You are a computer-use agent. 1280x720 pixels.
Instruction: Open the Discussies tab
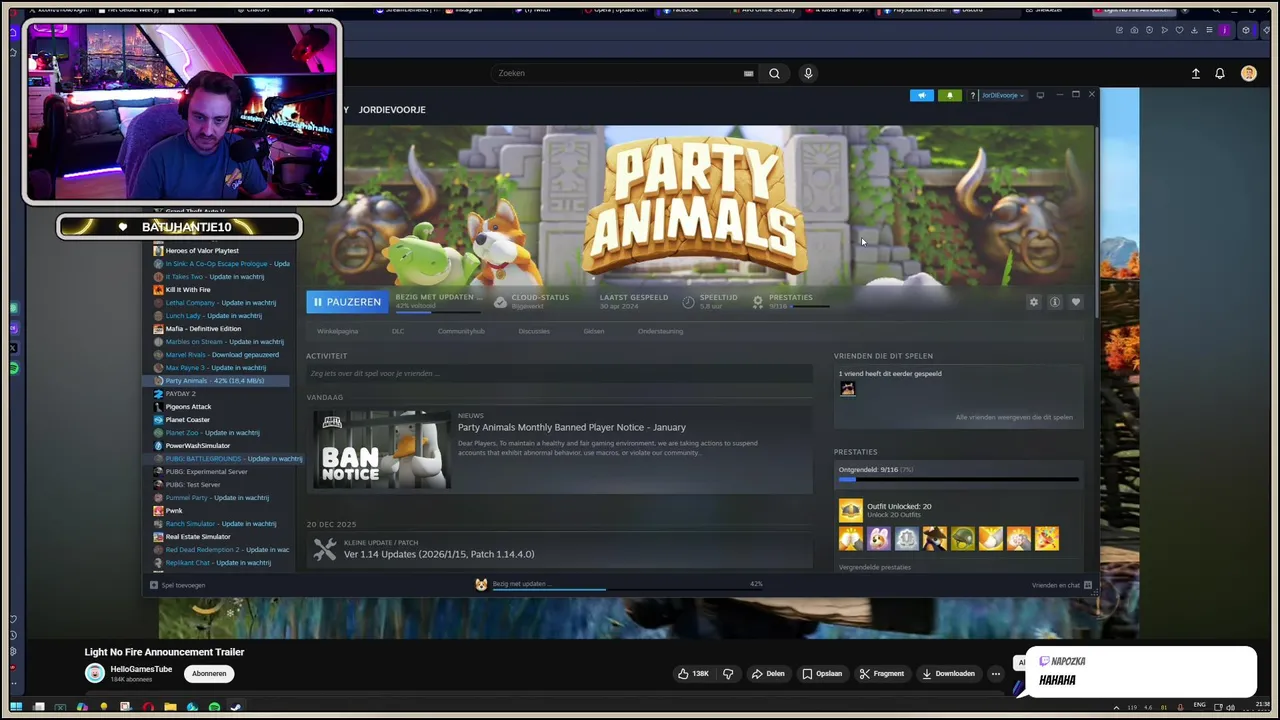[534, 331]
